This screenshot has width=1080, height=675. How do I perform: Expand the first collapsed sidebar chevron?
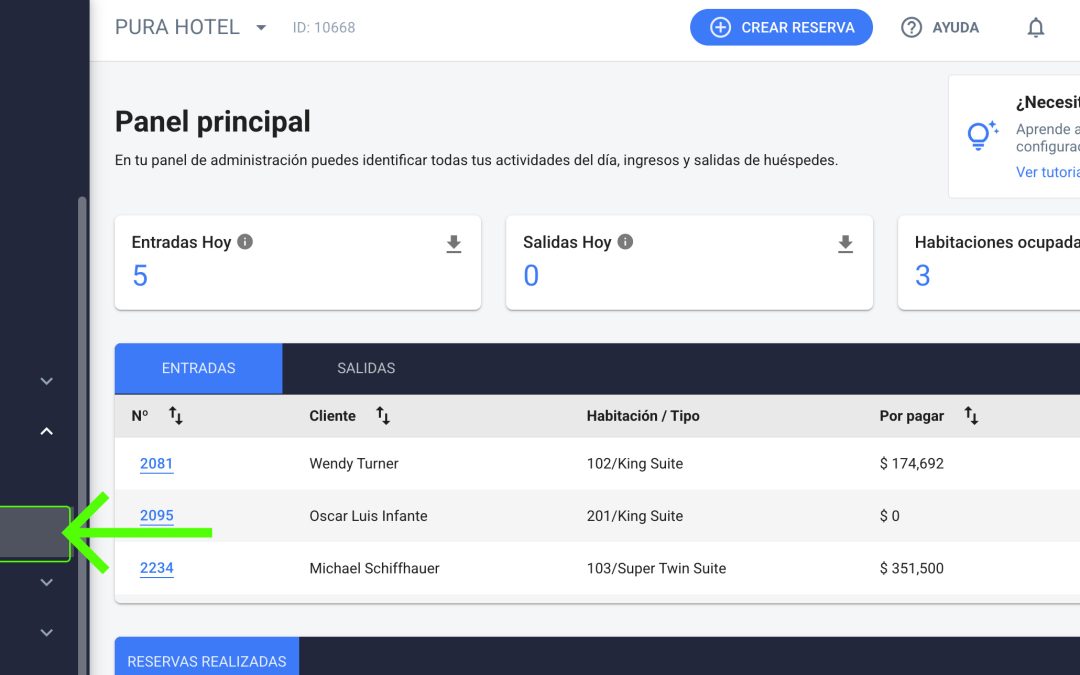(46, 381)
